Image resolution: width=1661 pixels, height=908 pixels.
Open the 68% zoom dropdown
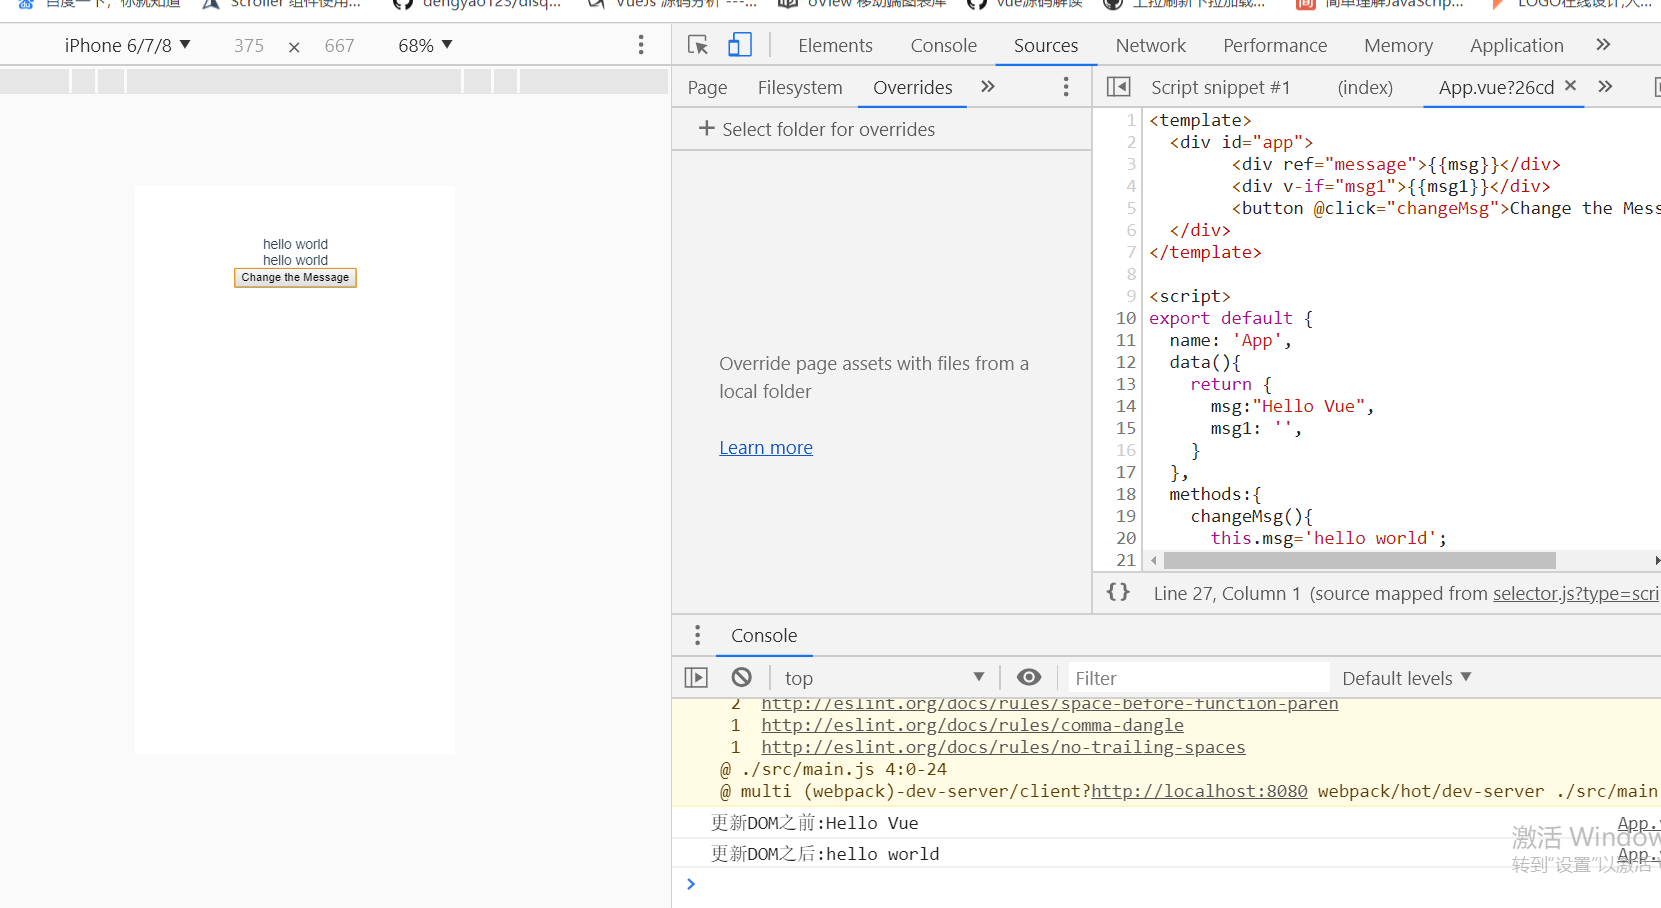(x=425, y=45)
